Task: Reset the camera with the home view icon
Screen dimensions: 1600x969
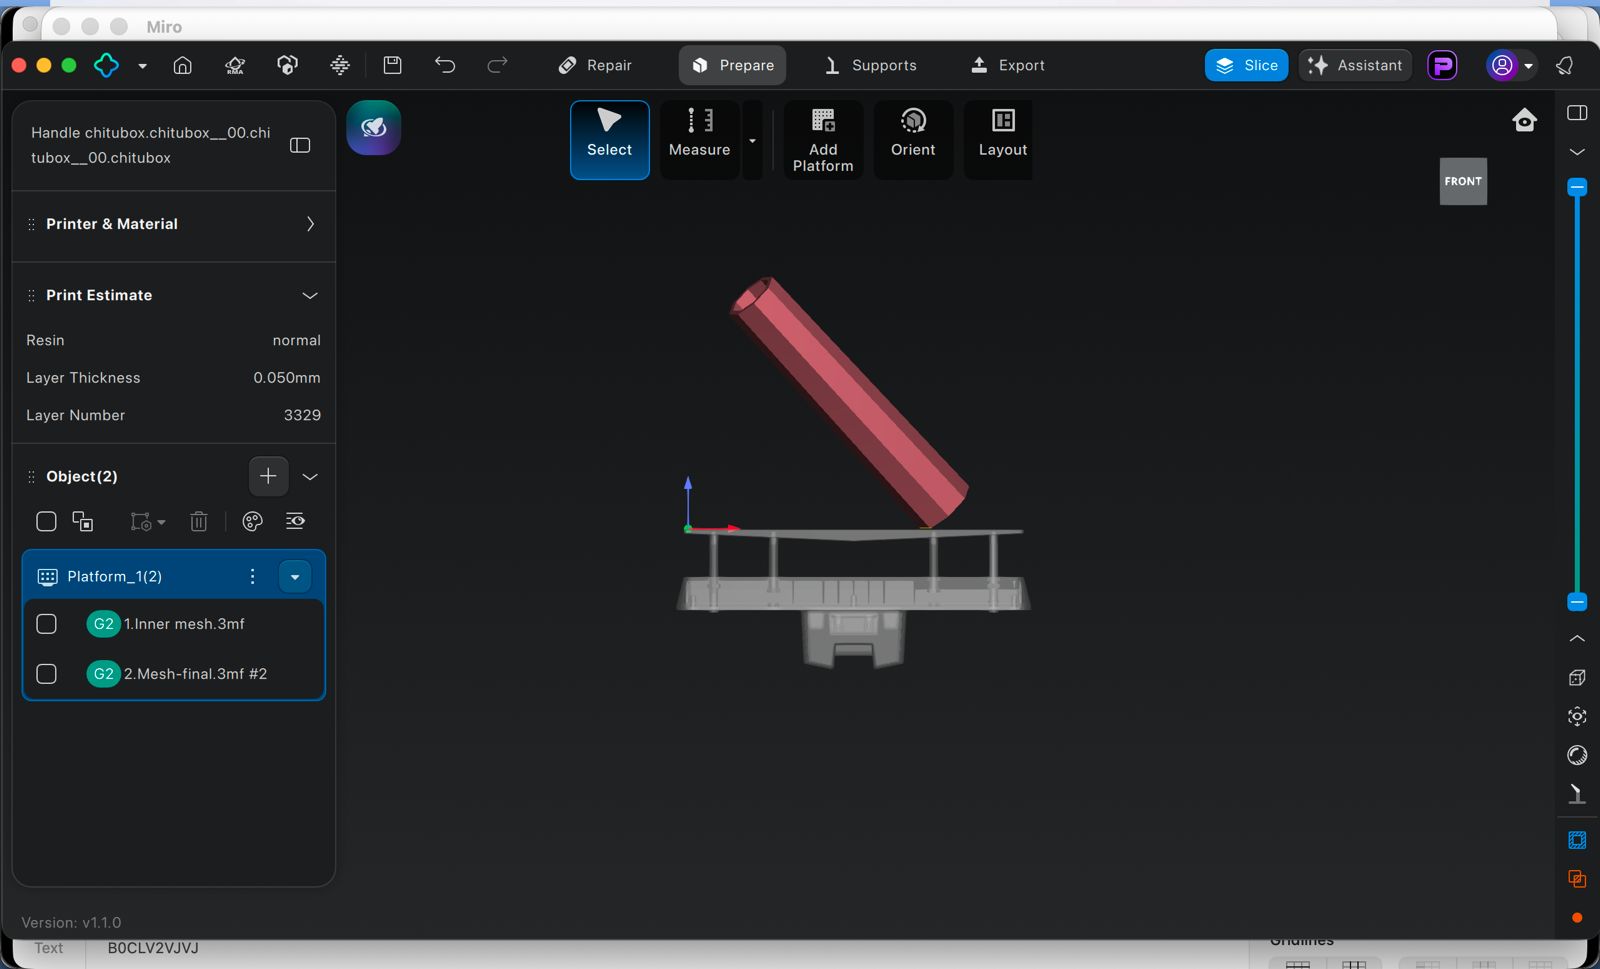Action: (1524, 121)
